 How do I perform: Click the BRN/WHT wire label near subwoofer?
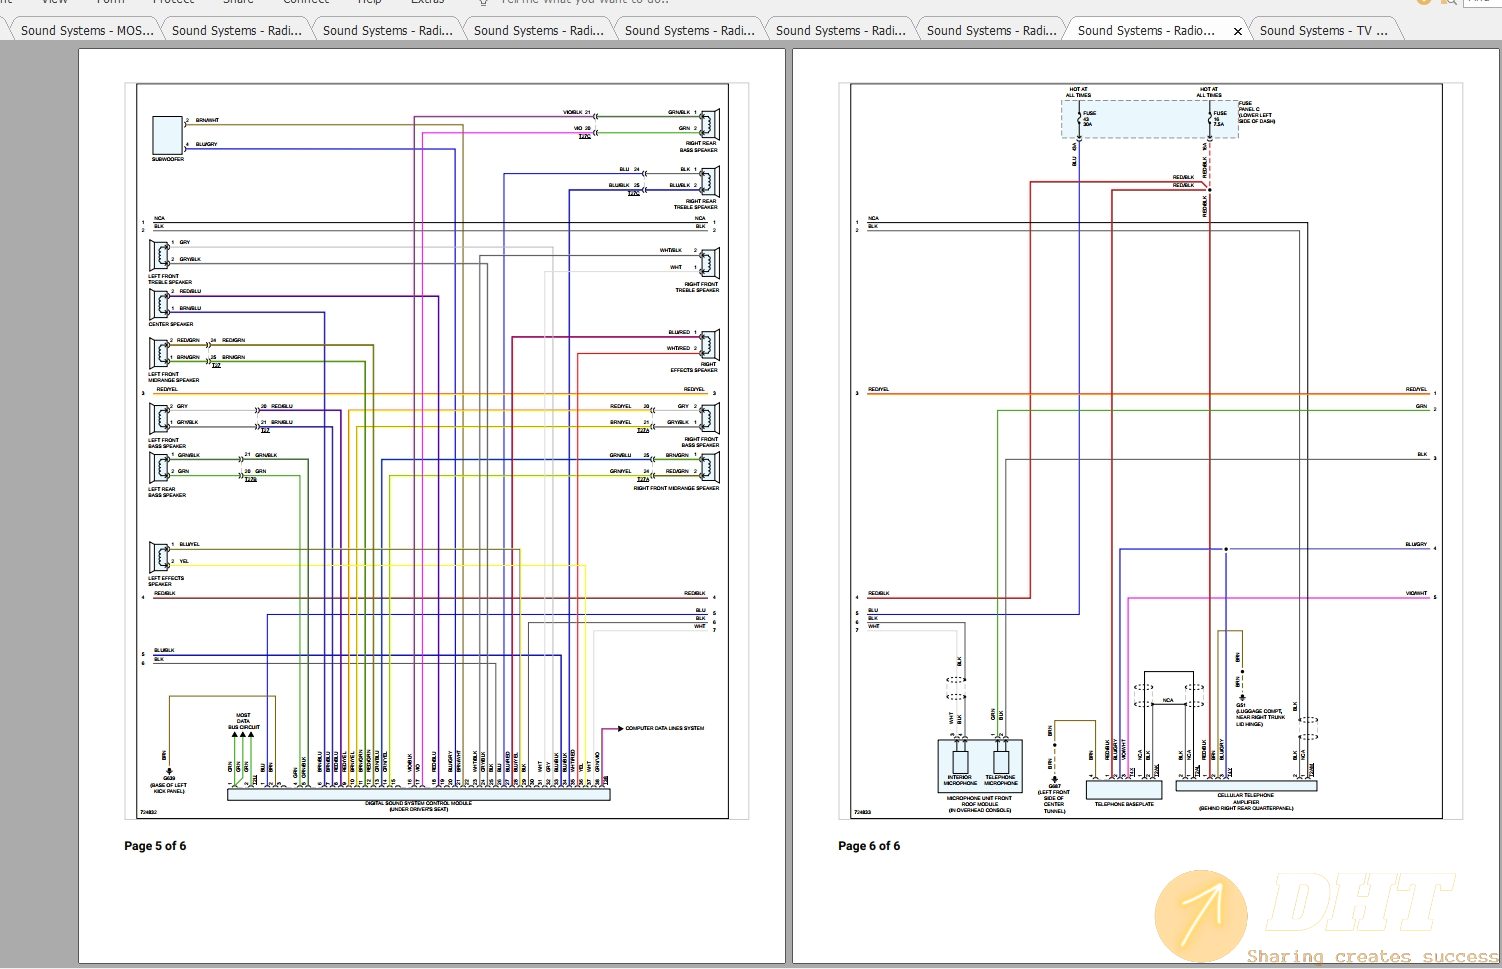(207, 120)
